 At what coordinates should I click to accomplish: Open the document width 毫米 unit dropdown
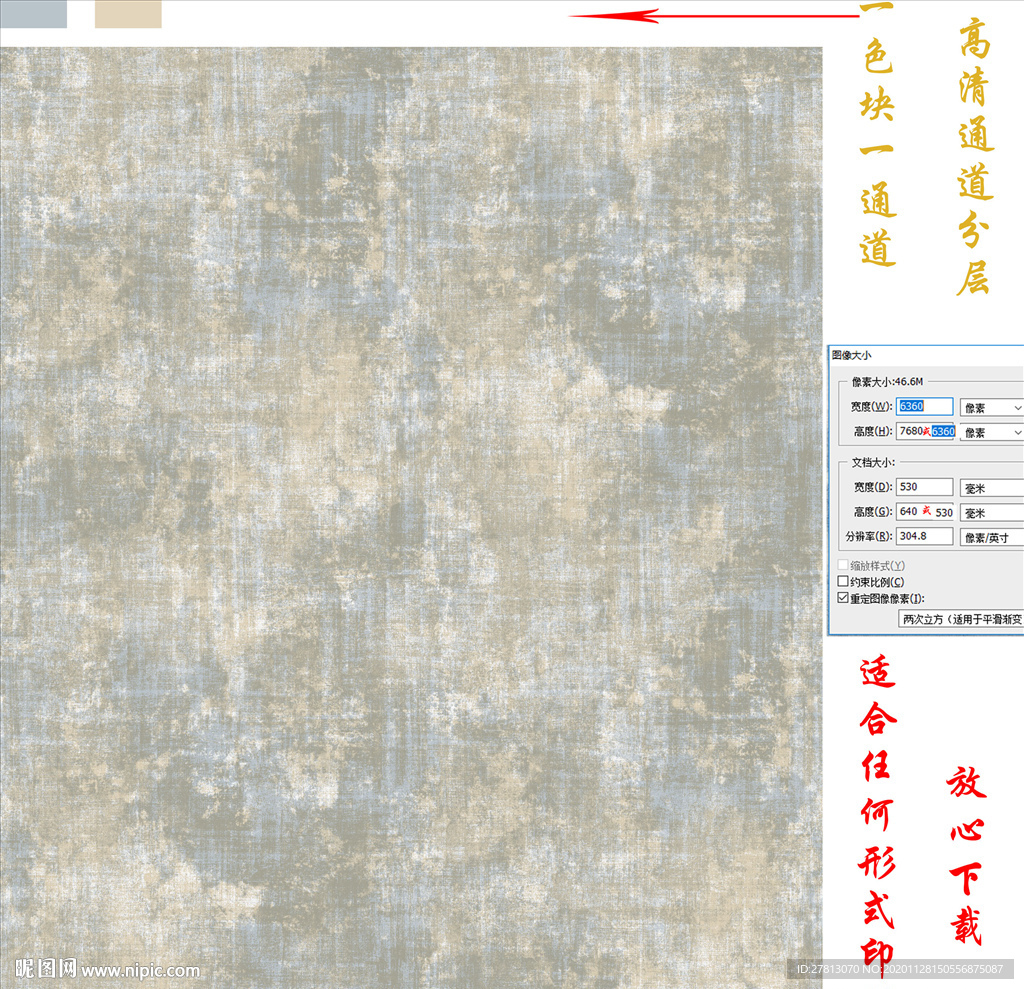click(991, 488)
